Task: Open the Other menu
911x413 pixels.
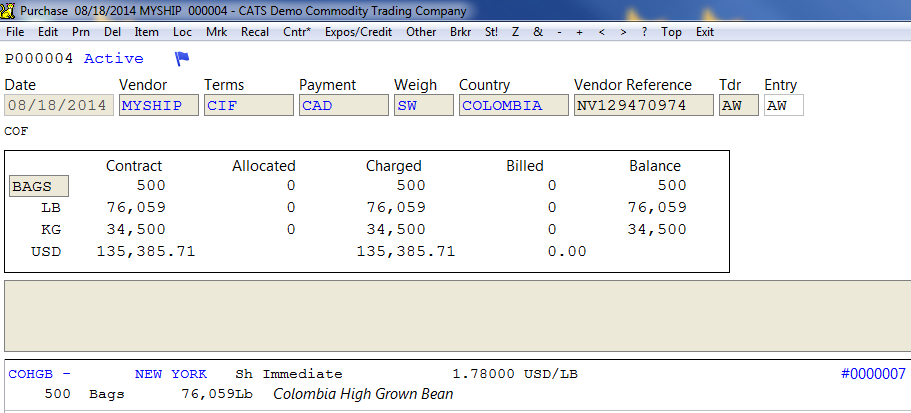Action: pyautogui.click(x=421, y=32)
